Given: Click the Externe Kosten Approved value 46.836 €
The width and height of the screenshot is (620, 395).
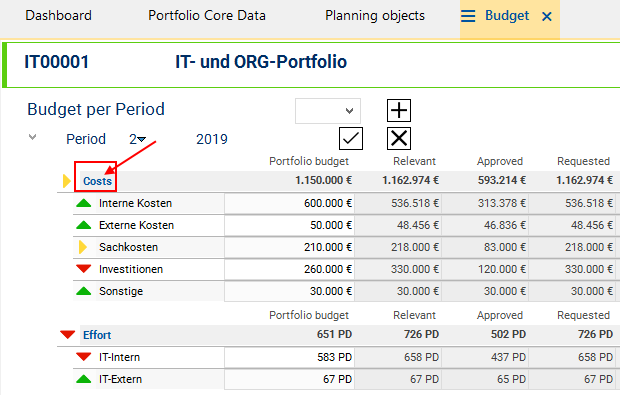Looking at the screenshot, I should (505, 225).
